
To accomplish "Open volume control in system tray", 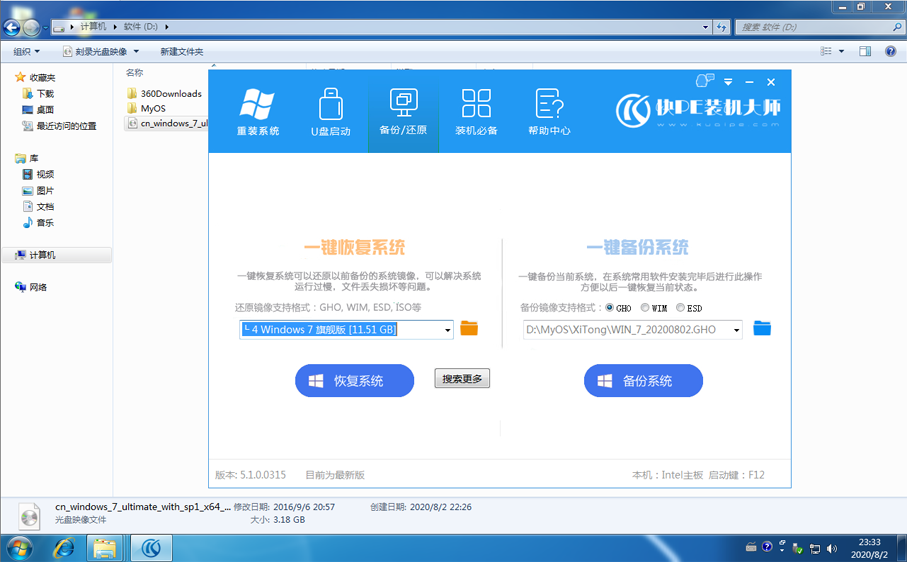I will coord(832,548).
